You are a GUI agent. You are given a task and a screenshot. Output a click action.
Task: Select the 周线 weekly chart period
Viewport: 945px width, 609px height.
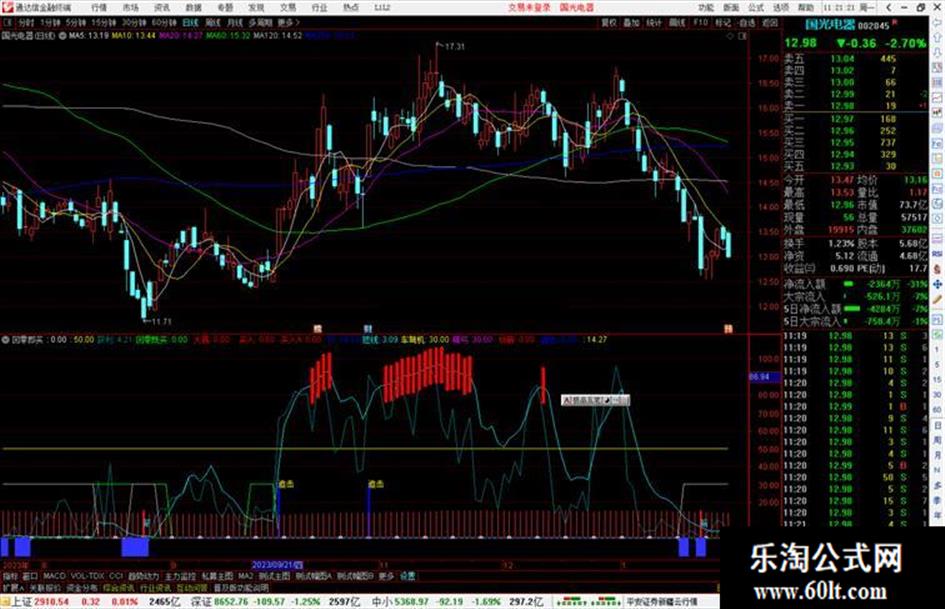[x=213, y=22]
